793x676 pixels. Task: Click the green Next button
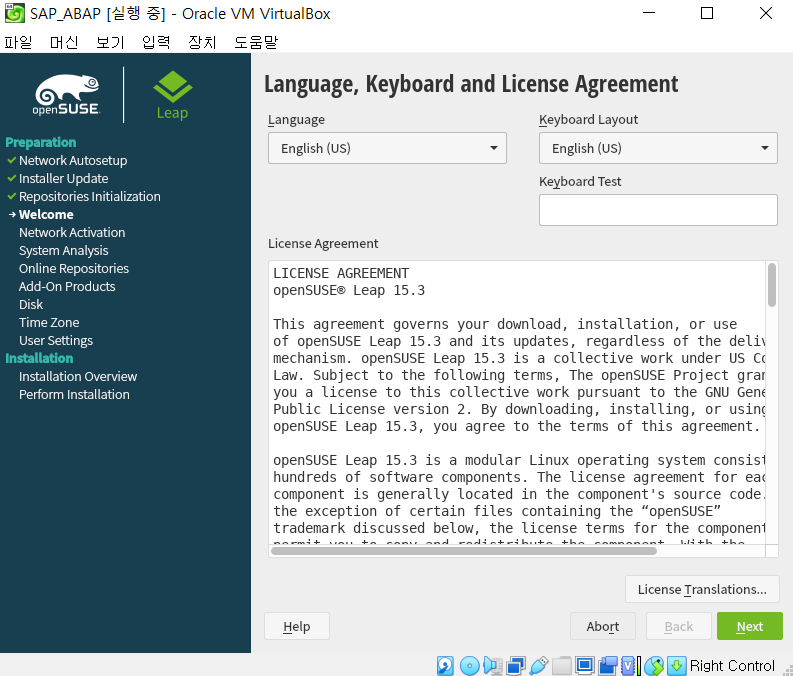click(x=750, y=626)
